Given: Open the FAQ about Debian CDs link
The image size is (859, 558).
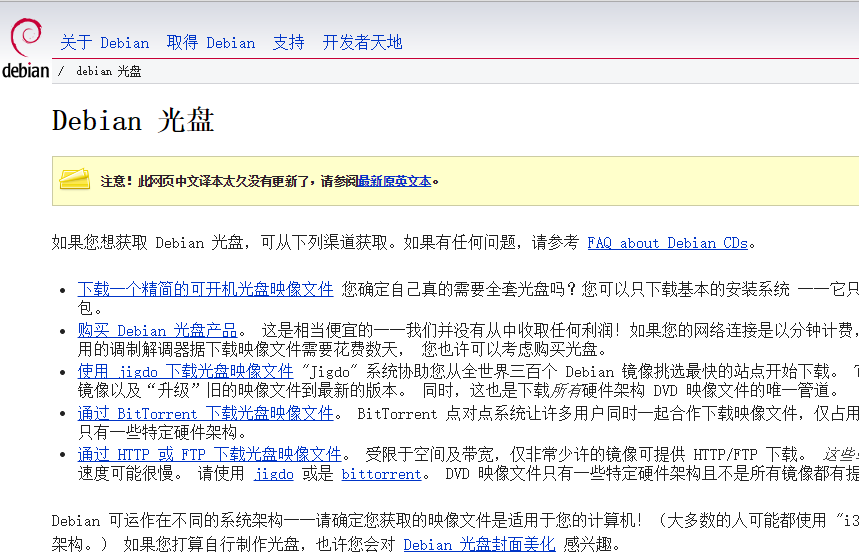Looking at the screenshot, I should (x=667, y=243).
